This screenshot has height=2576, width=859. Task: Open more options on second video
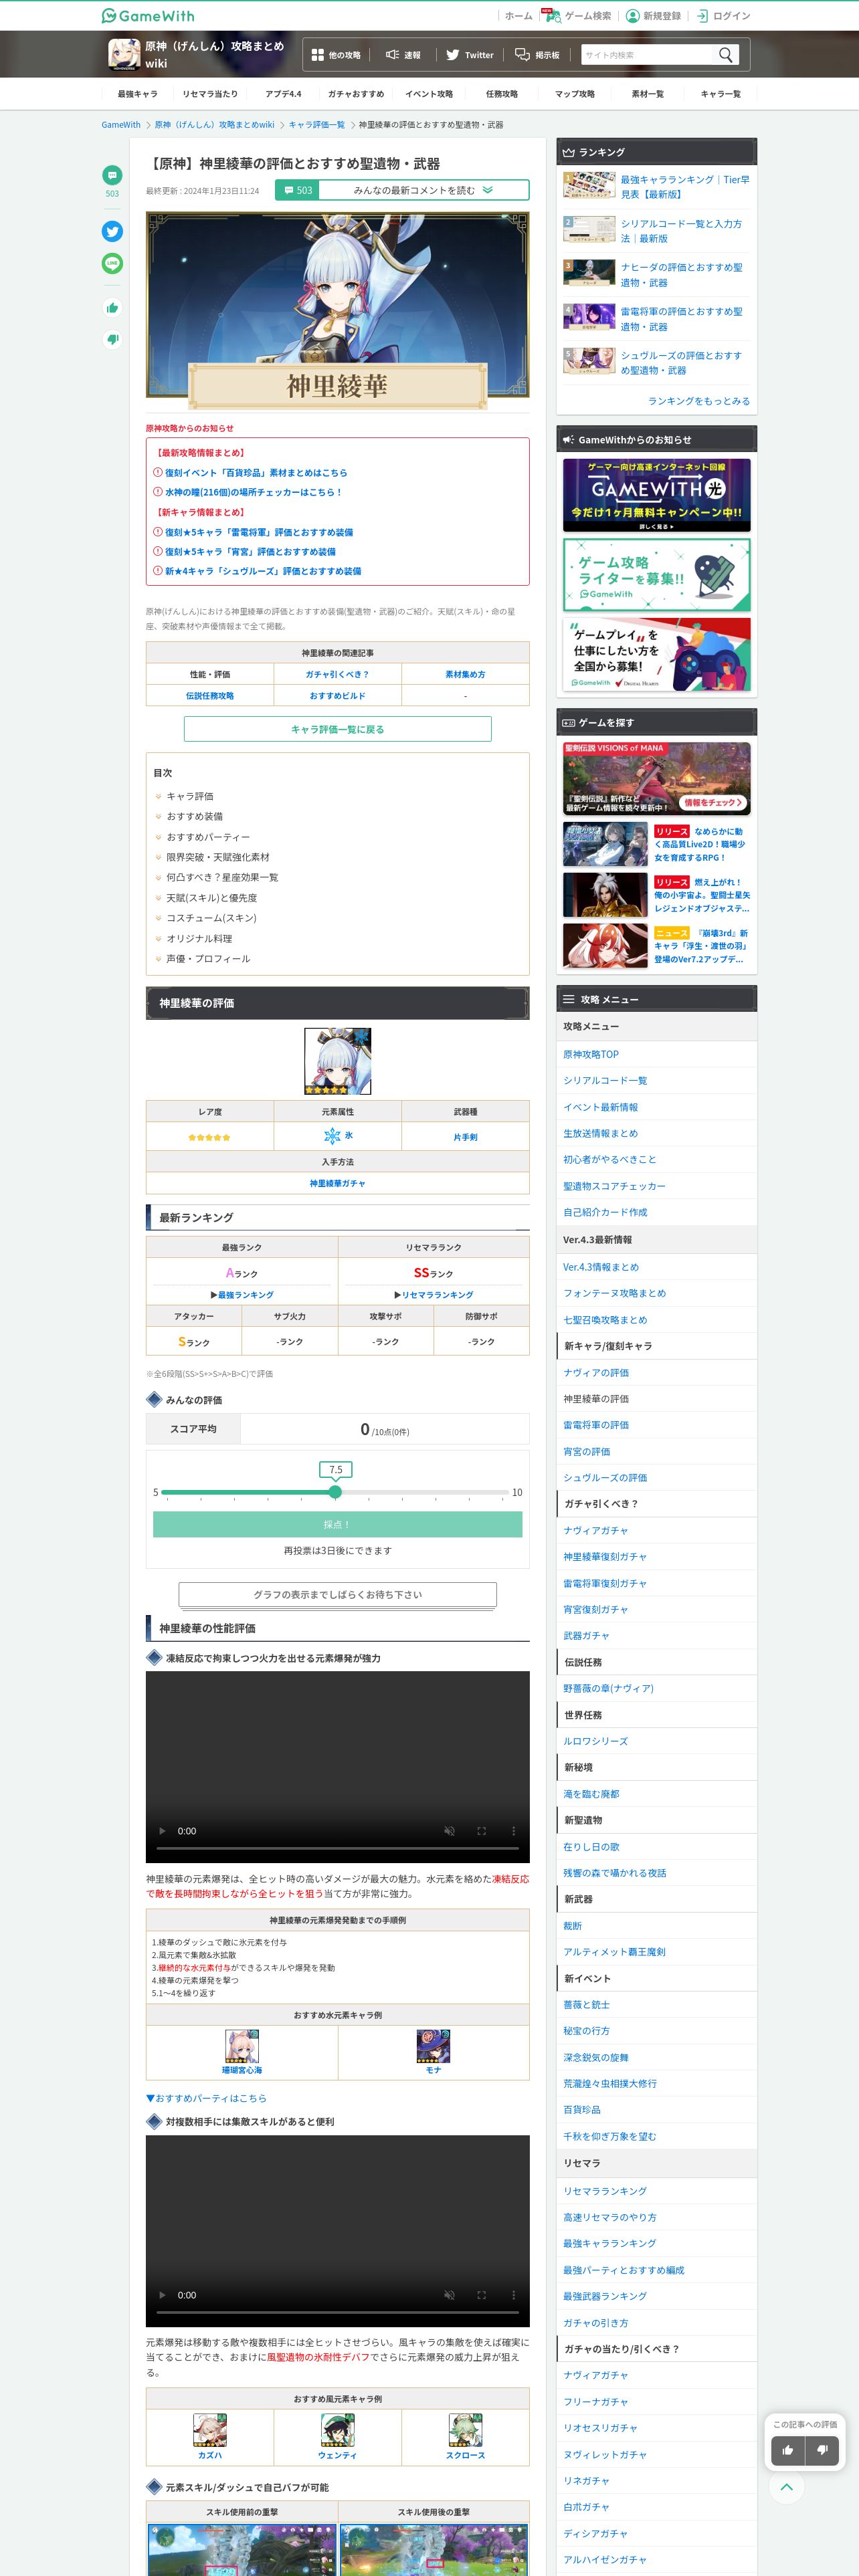coord(513,2294)
